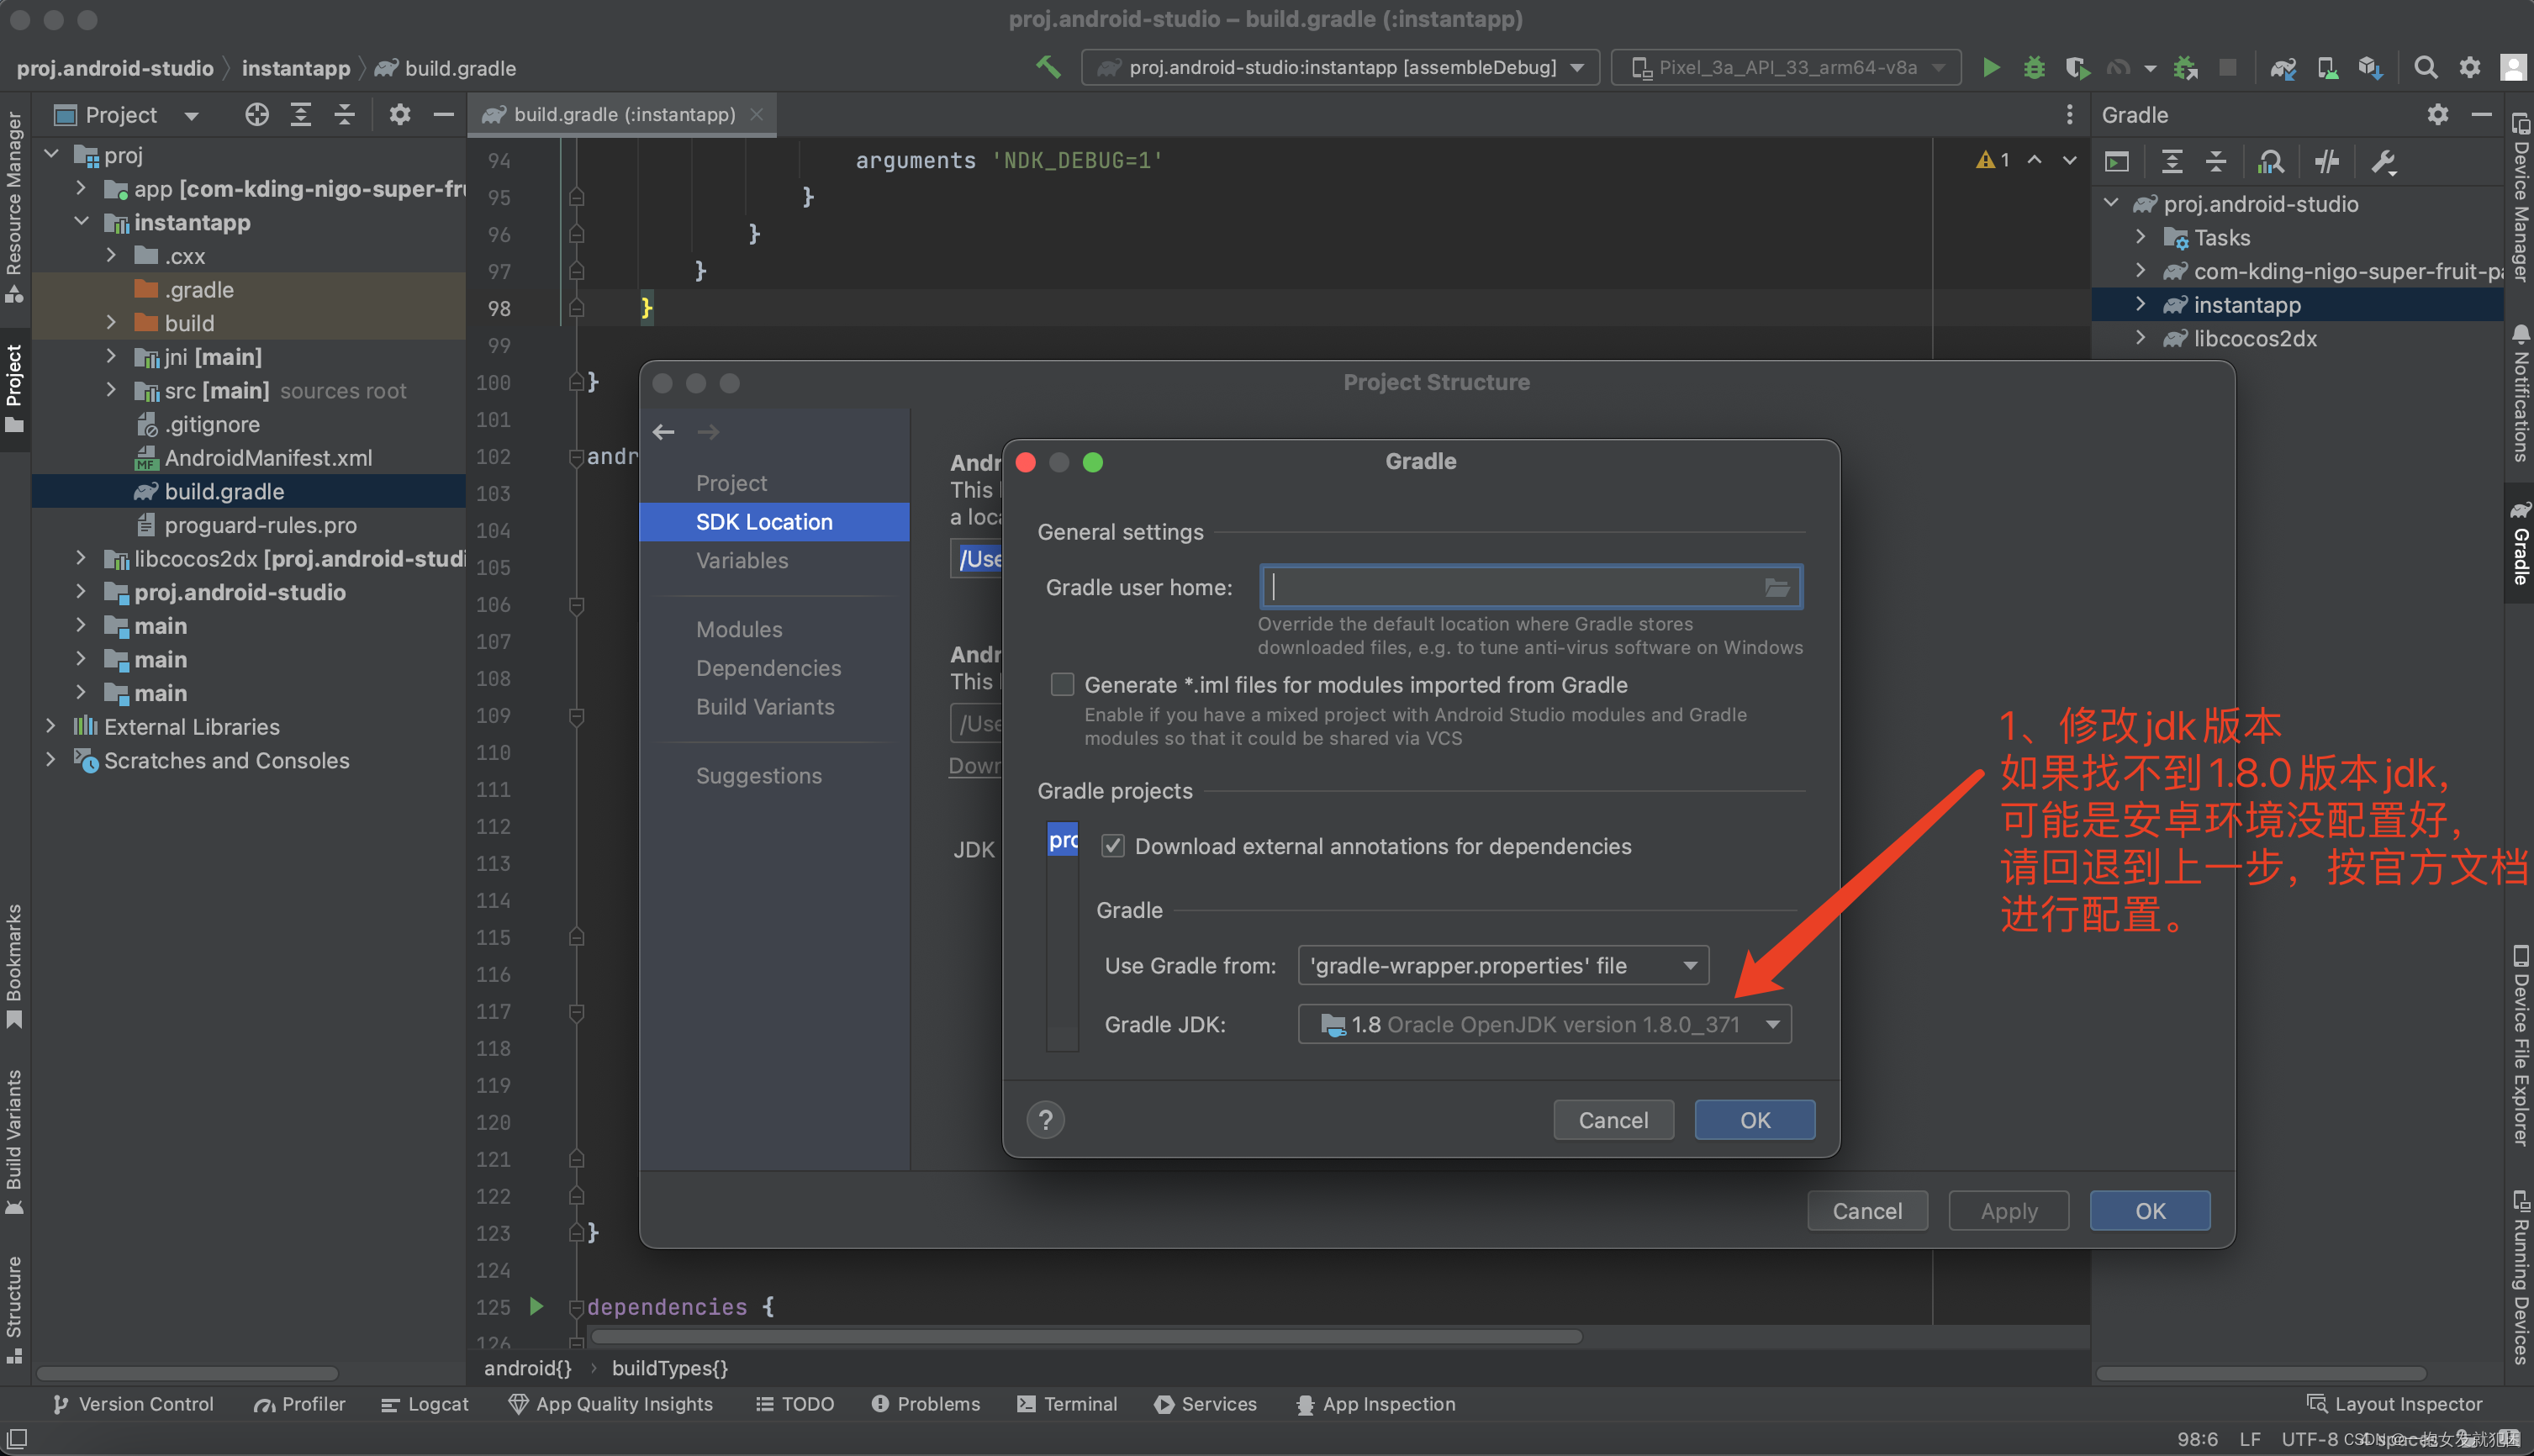Image resolution: width=2534 pixels, height=1456 pixels.
Task: Click Apply in Project Structure dialog
Action: coord(2008,1210)
